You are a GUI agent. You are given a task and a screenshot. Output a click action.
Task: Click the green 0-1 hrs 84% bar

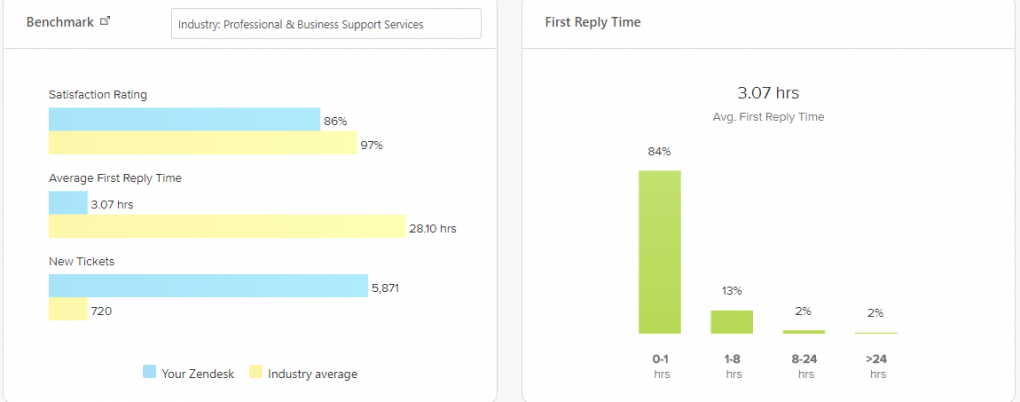[660, 252]
